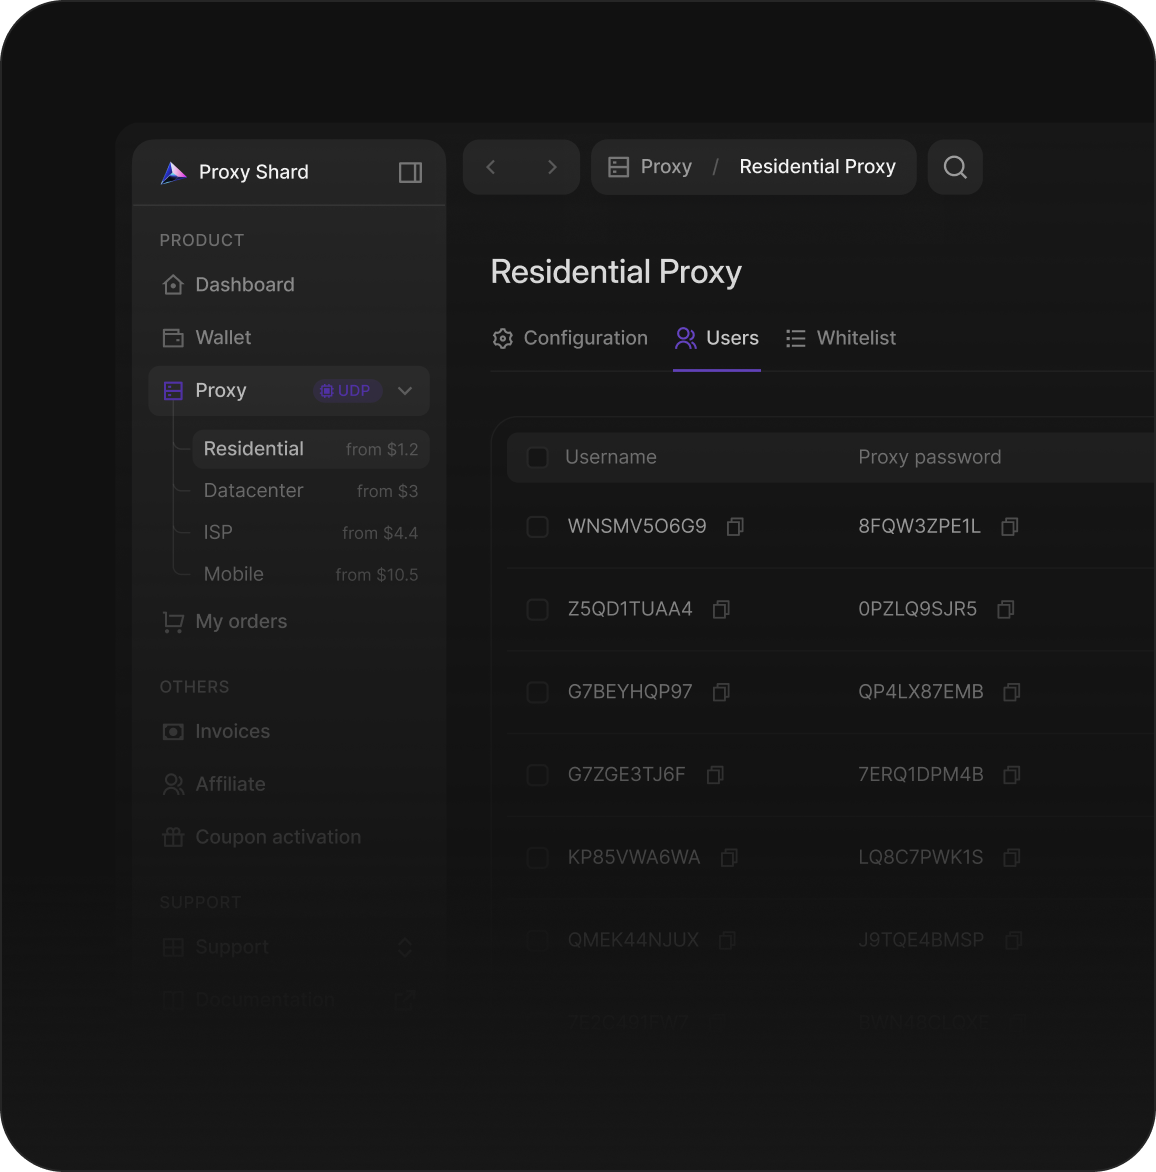Open breadcrumb navigation back arrow
Image resolution: width=1156 pixels, height=1172 pixels.
[x=490, y=167]
